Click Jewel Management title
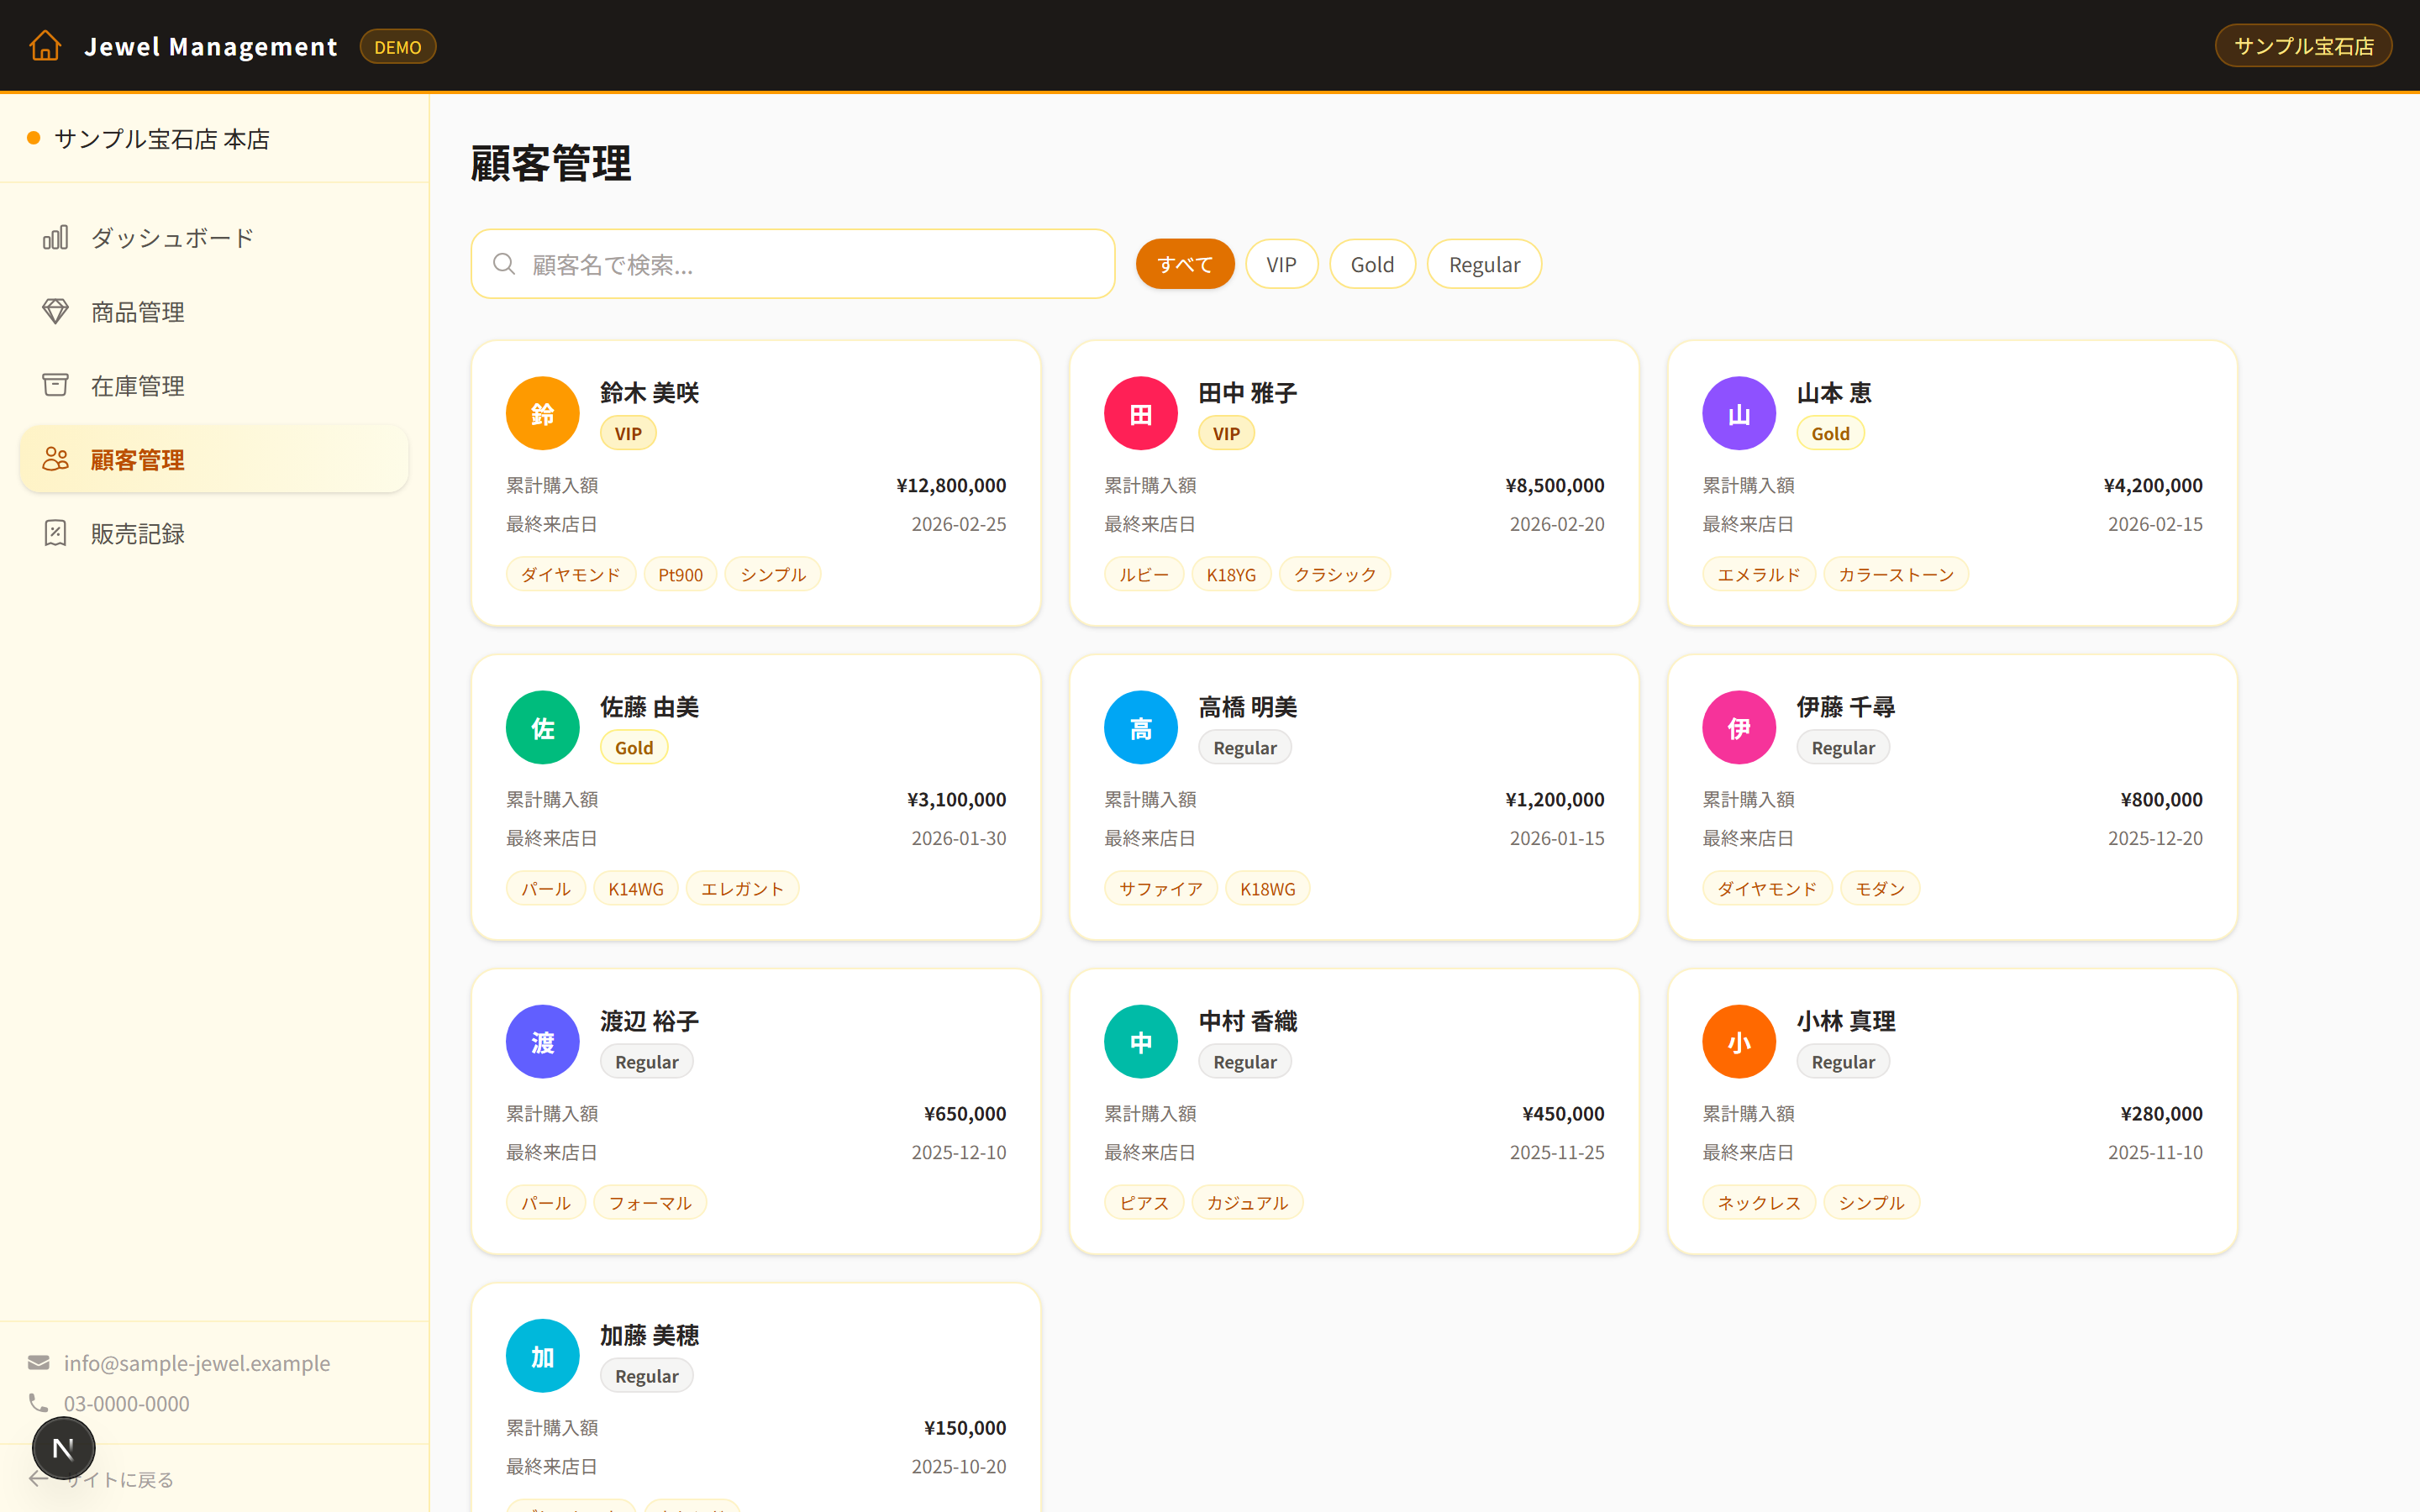Screen dimensions: 2420x1512 pos(211,46)
